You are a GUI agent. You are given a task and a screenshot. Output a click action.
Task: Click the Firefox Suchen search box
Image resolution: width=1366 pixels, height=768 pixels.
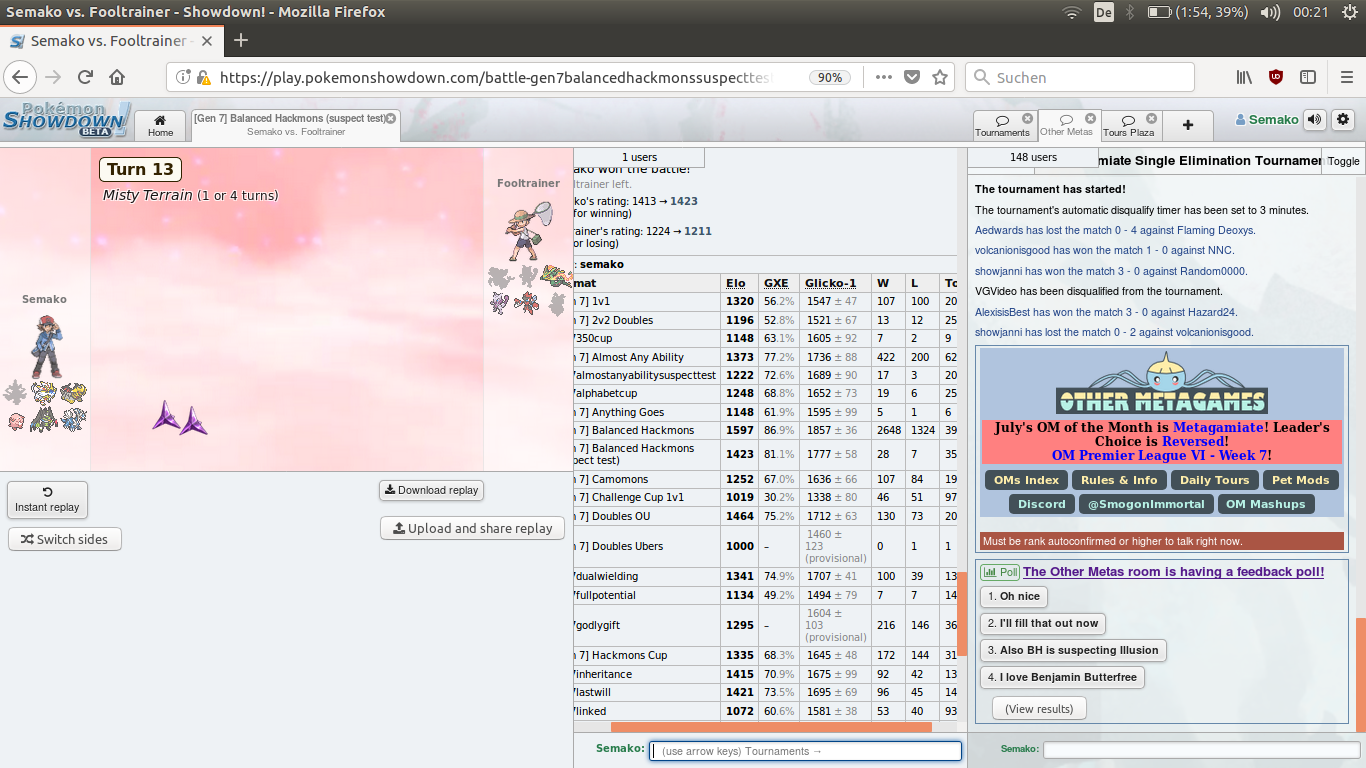click(1080, 77)
